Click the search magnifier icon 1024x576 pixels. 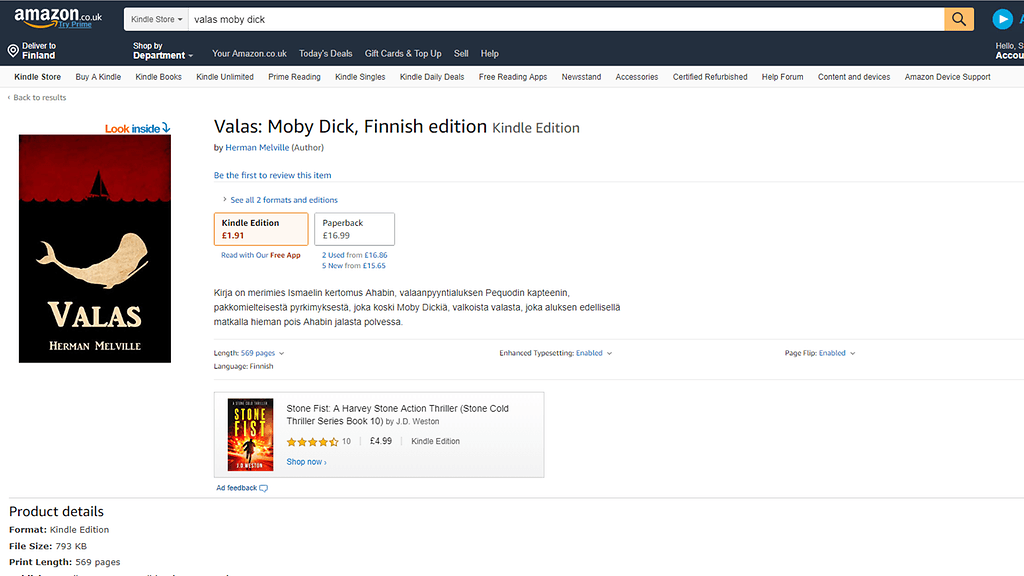point(958,19)
